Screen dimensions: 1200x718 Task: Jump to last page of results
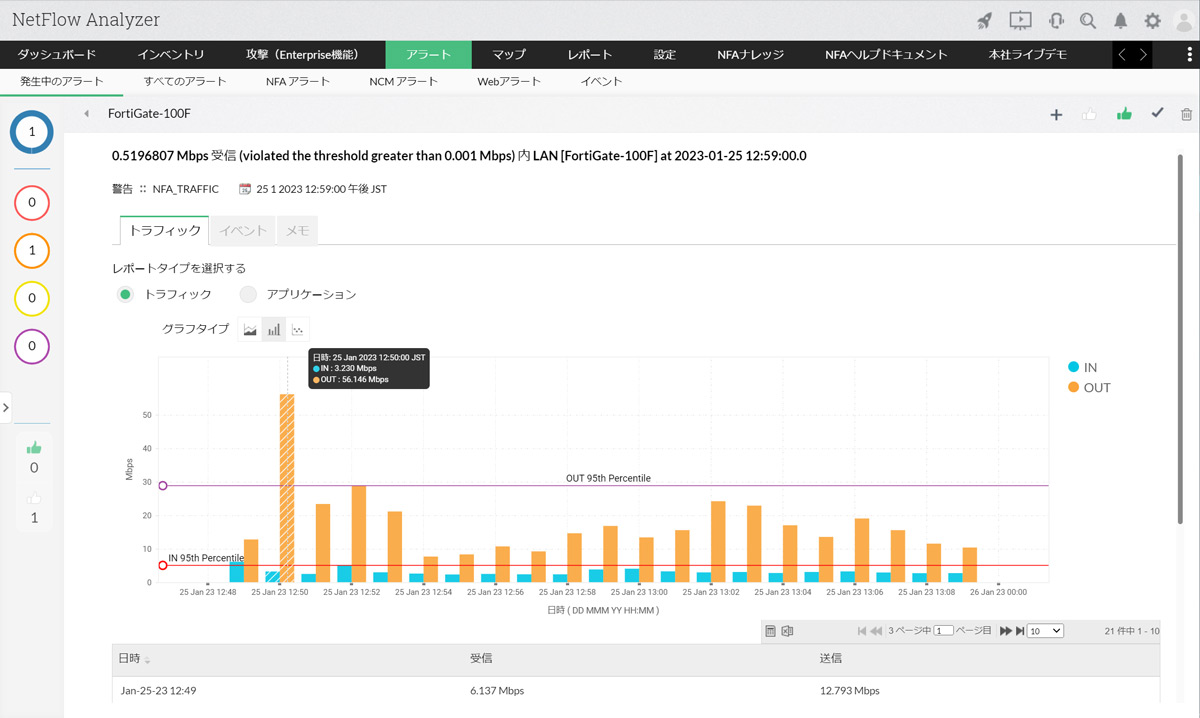tap(1020, 631)
